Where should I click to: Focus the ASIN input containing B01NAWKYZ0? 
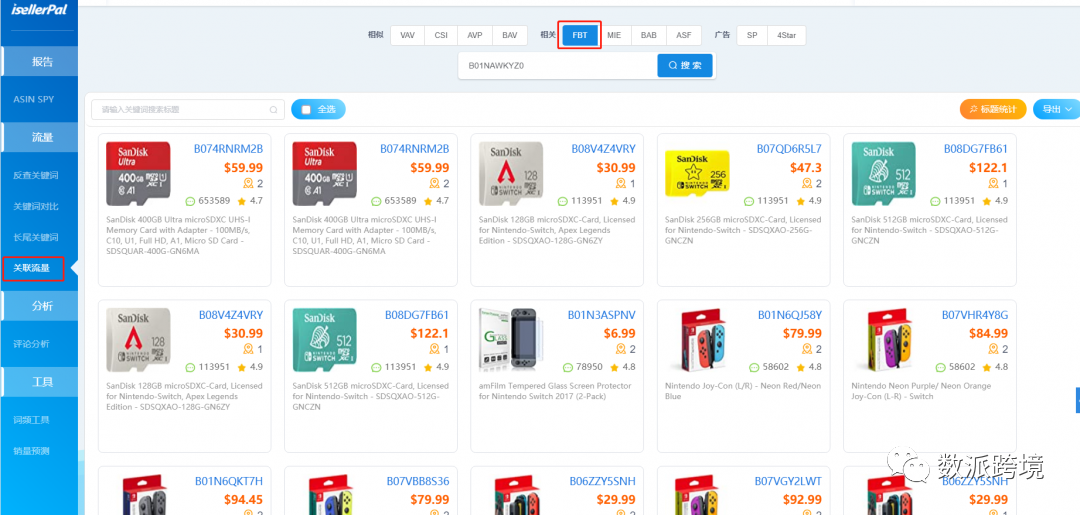[x=558, y=65]
